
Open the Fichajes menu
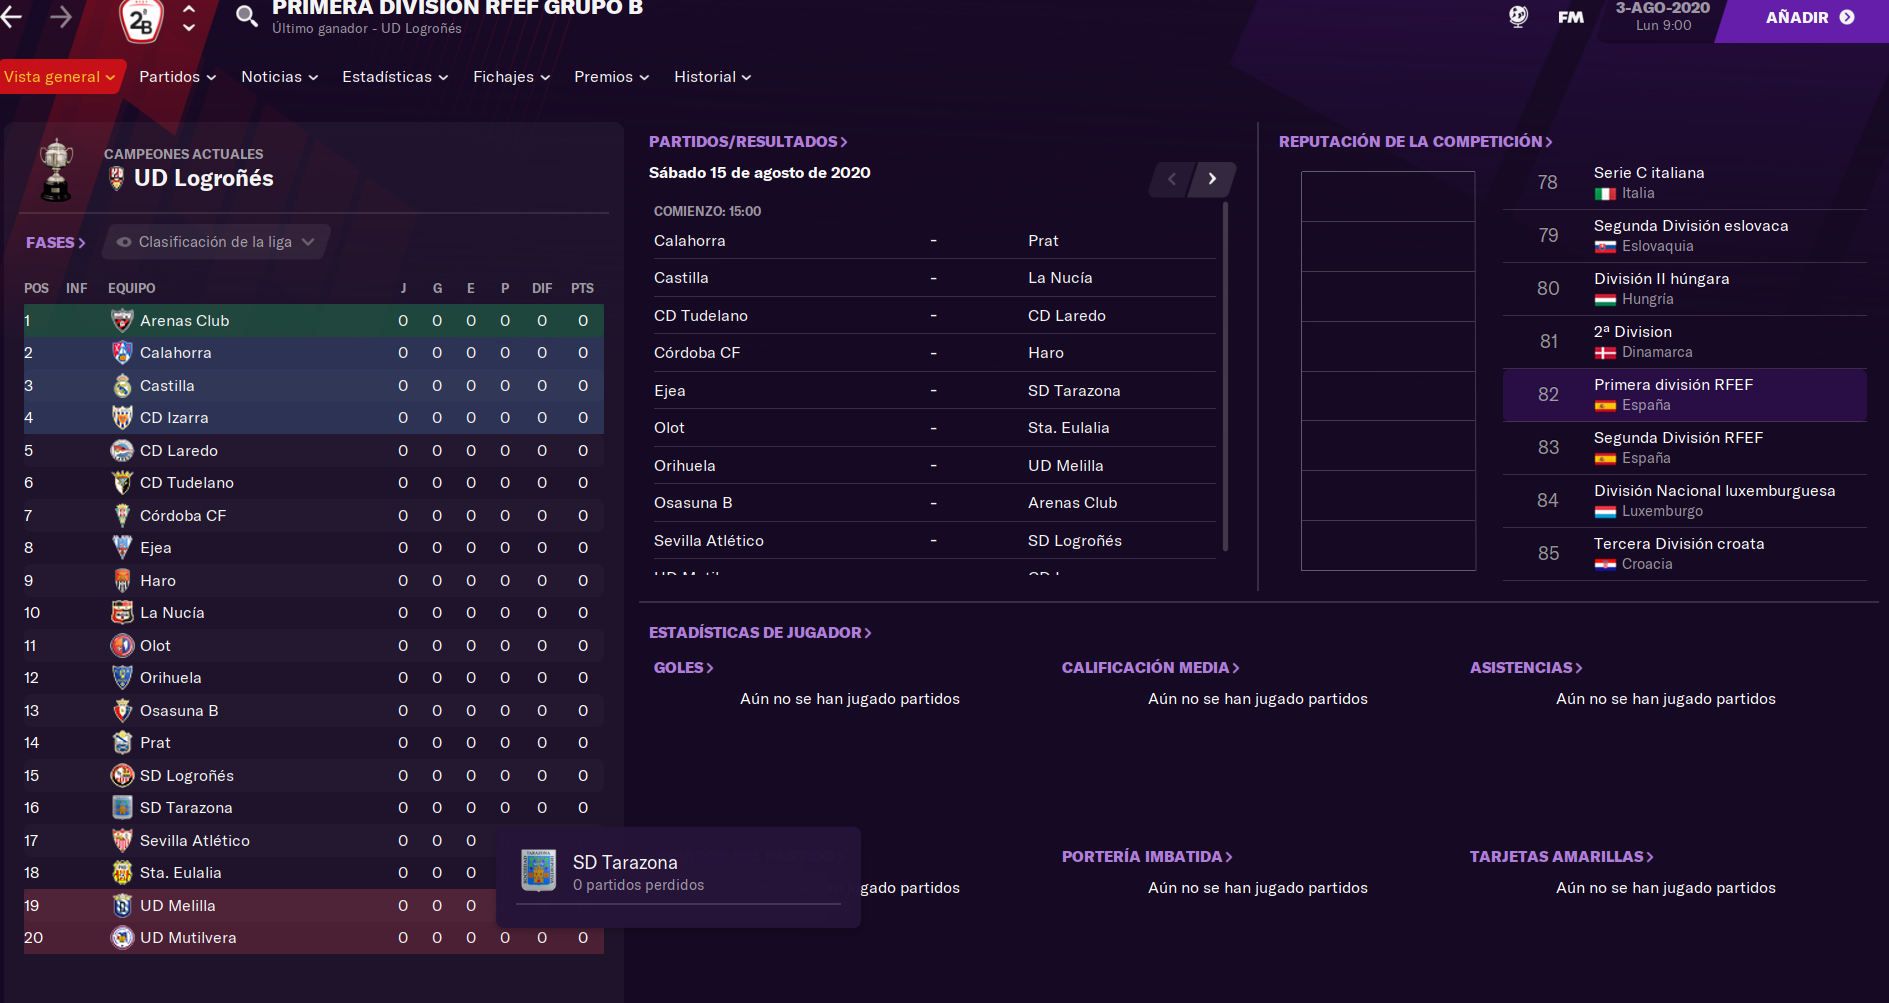pyautogui.click(x=511, y=77)
